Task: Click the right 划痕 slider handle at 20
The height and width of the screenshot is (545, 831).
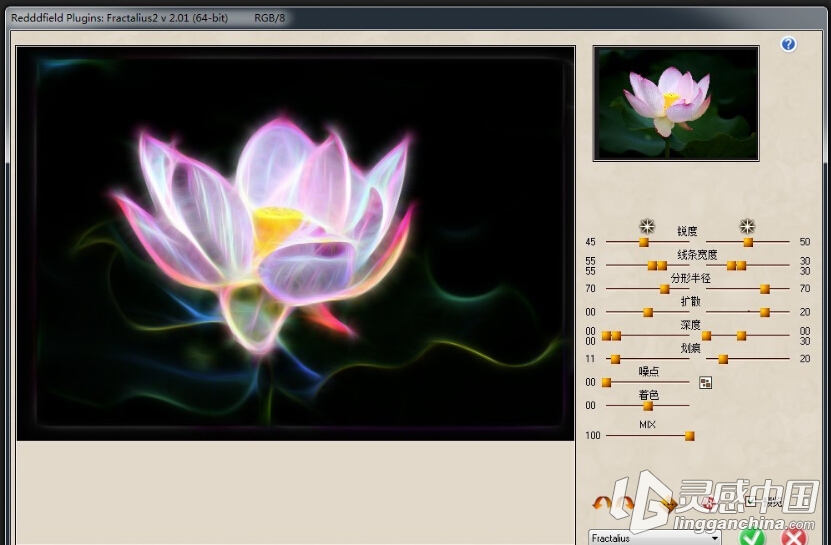Action: (x=723, y=359)
